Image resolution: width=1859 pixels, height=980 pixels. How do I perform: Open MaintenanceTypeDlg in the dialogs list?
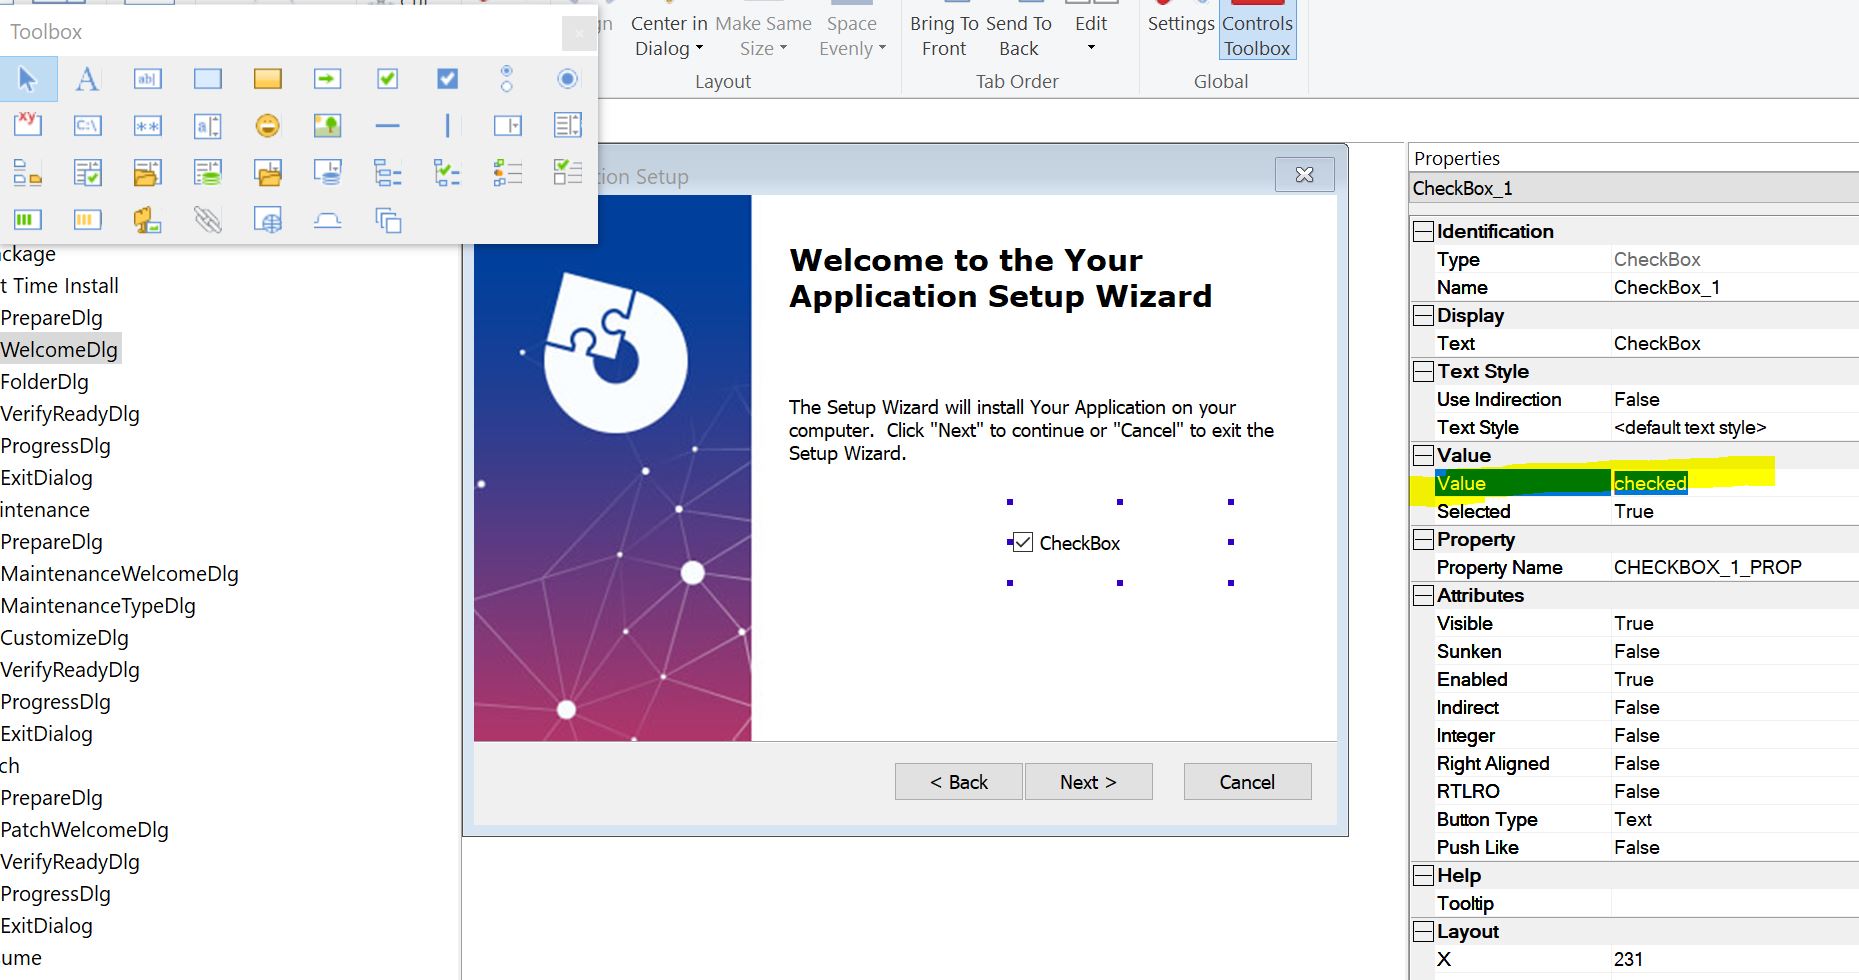[x=98, y=606]
